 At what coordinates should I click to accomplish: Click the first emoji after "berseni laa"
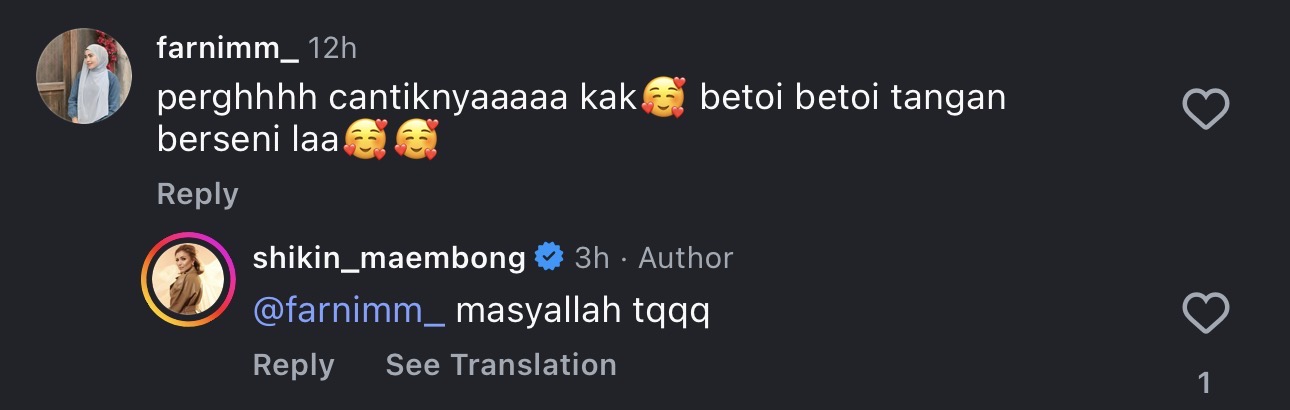tap(365, 140)
